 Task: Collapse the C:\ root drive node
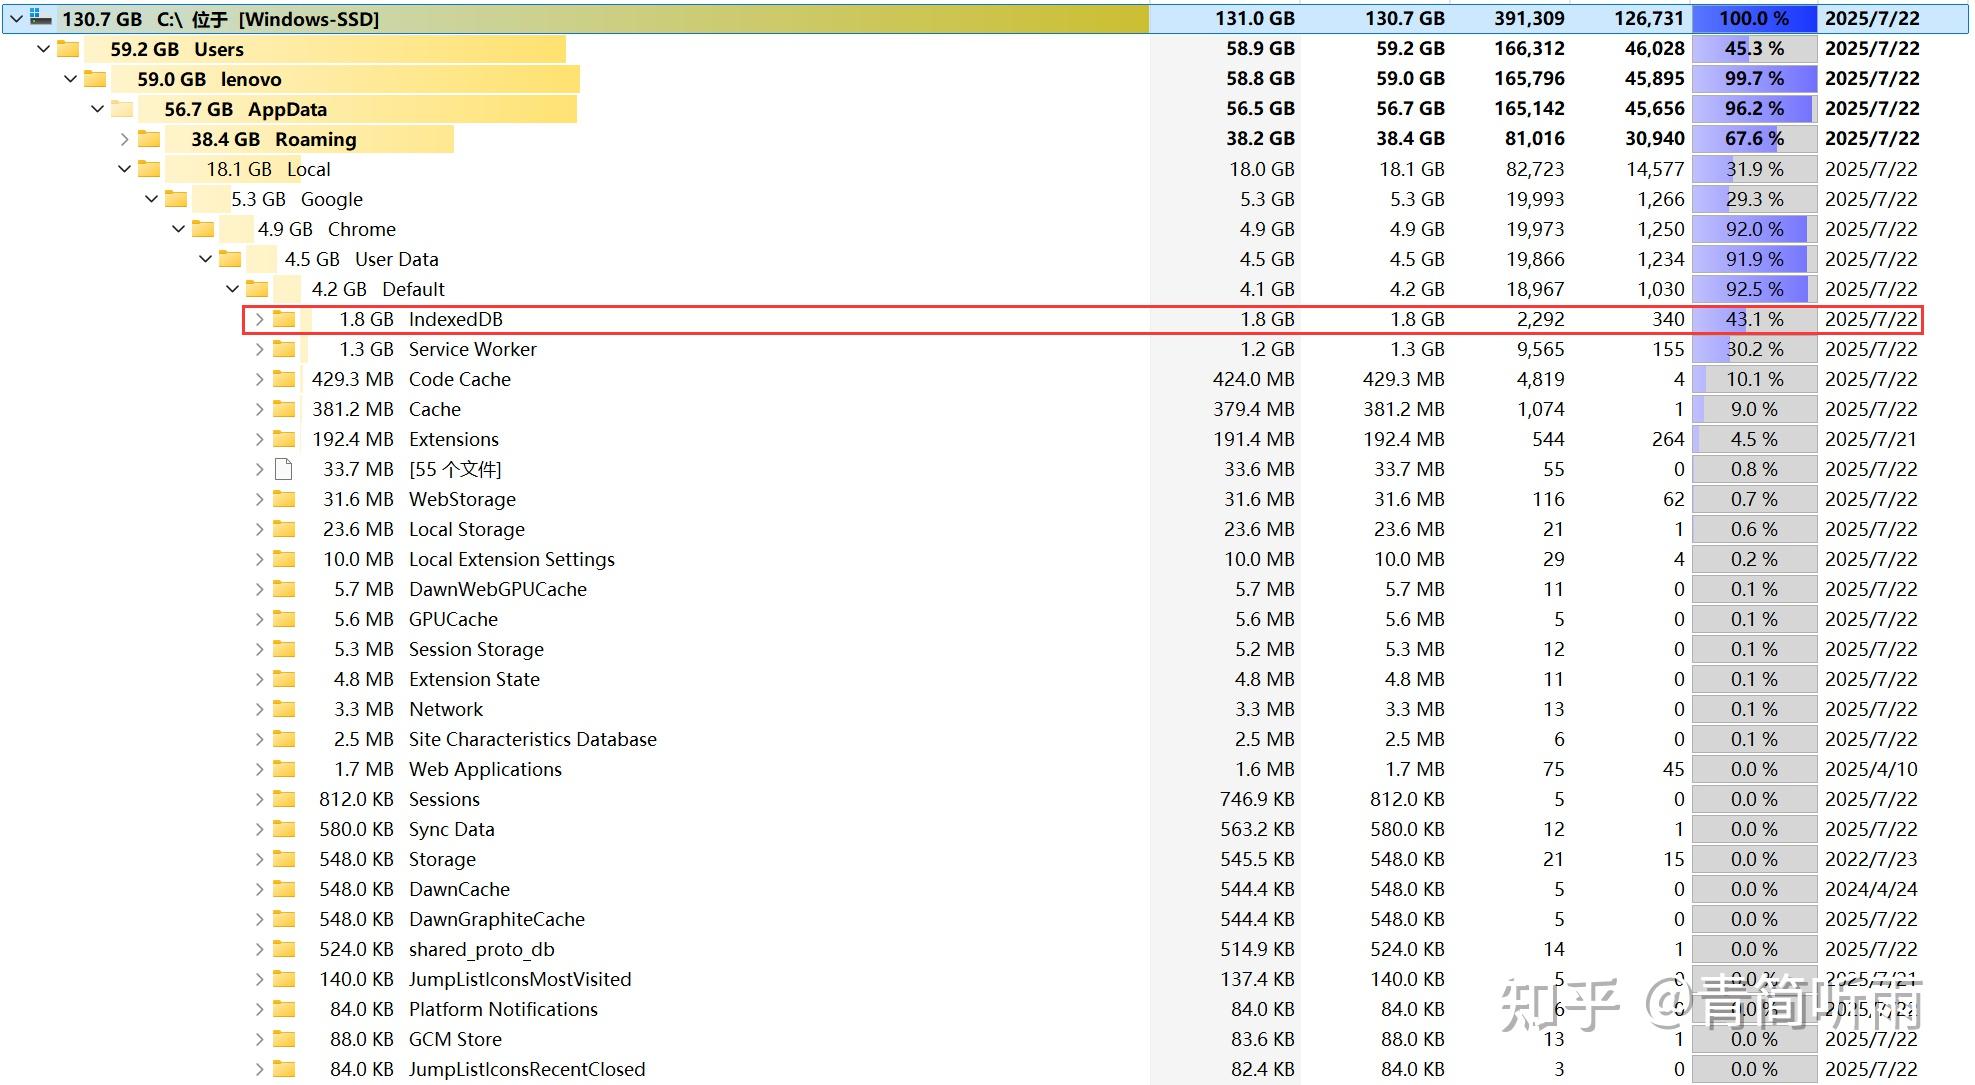click(16, 18)
